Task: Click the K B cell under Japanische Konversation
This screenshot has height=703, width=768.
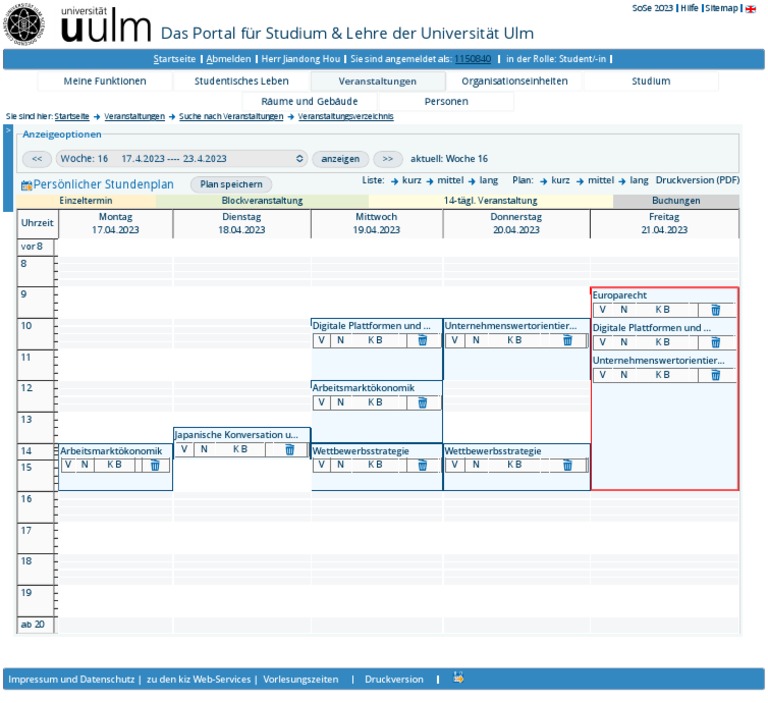Action: point(240,449)
